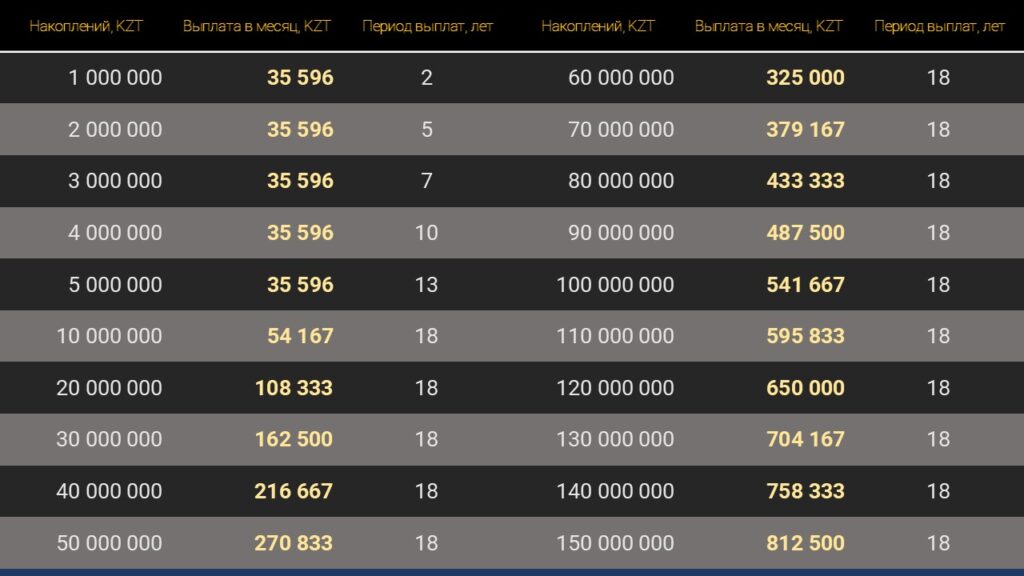The image size is (1024, 576).
Task: Click the 20 000 000 savings cell
Action: (109, 388)
